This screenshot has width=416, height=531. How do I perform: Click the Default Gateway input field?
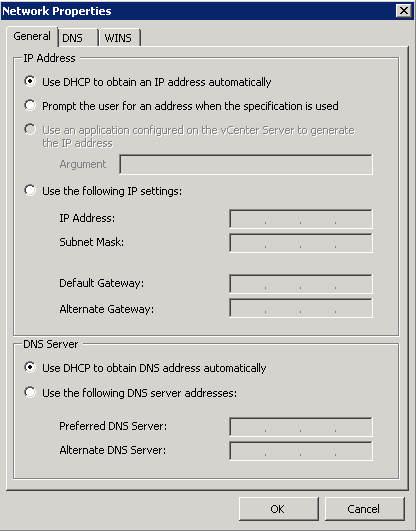[x=301, y=284]
